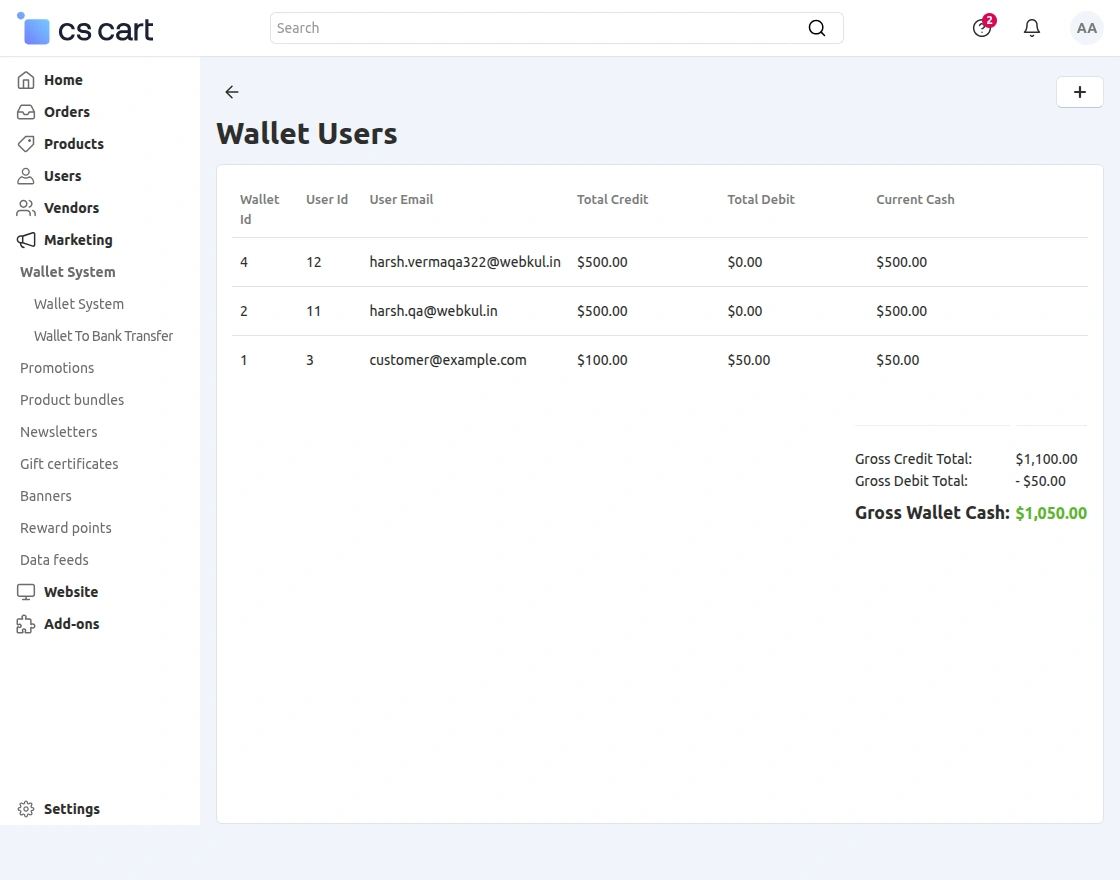This screenshot has height=880, width=1120.
Task: Select Wallet System in sidebar
Action: click(x=79, y=304)
